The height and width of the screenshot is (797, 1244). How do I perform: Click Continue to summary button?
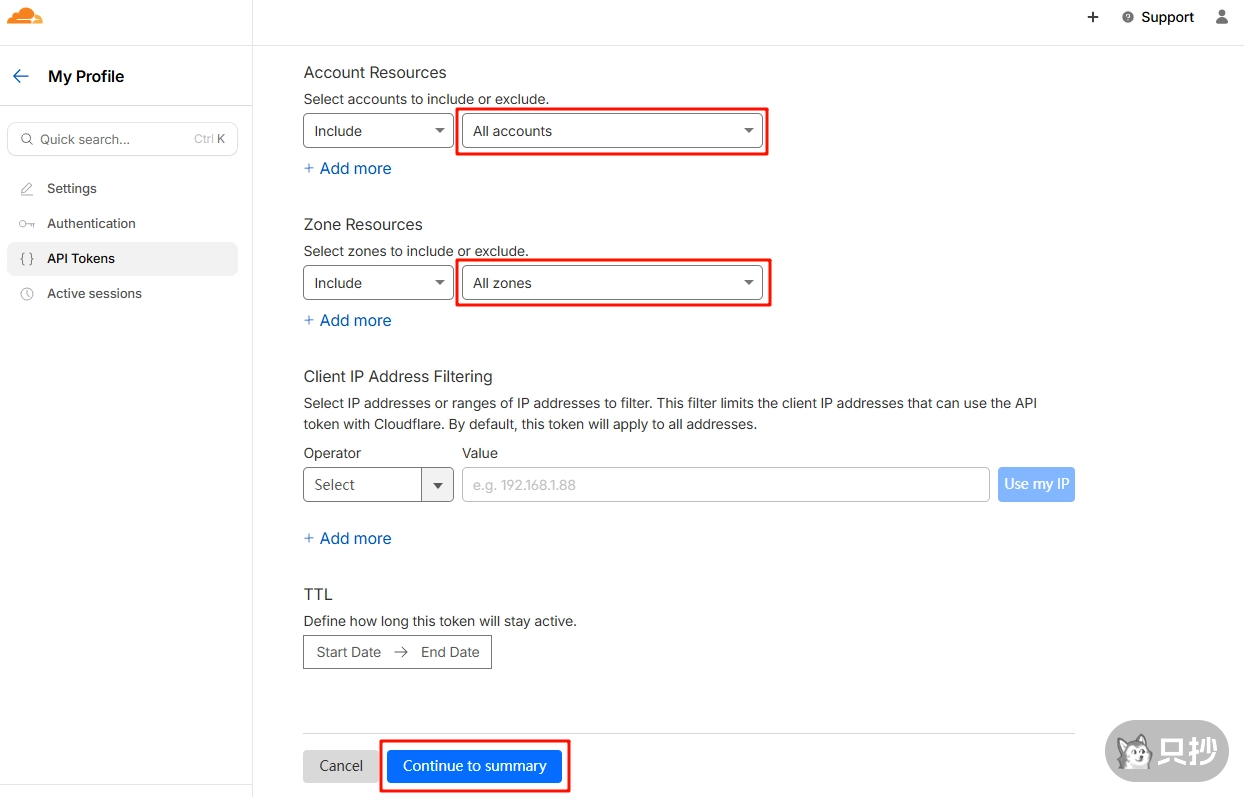tap(474, 766)
